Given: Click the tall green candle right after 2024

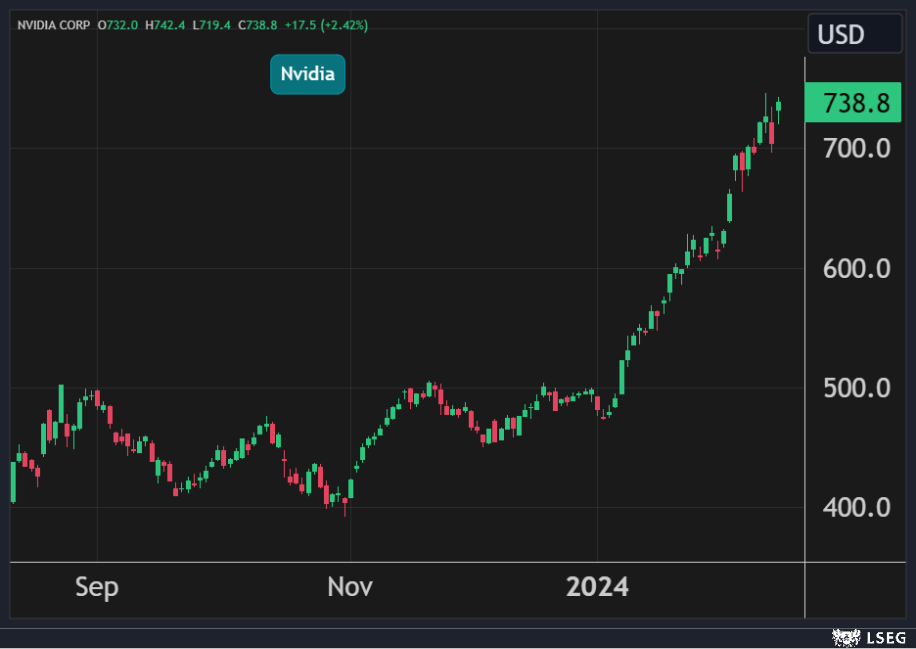Looking at the screenshot, I should click(x=622, y=377).
